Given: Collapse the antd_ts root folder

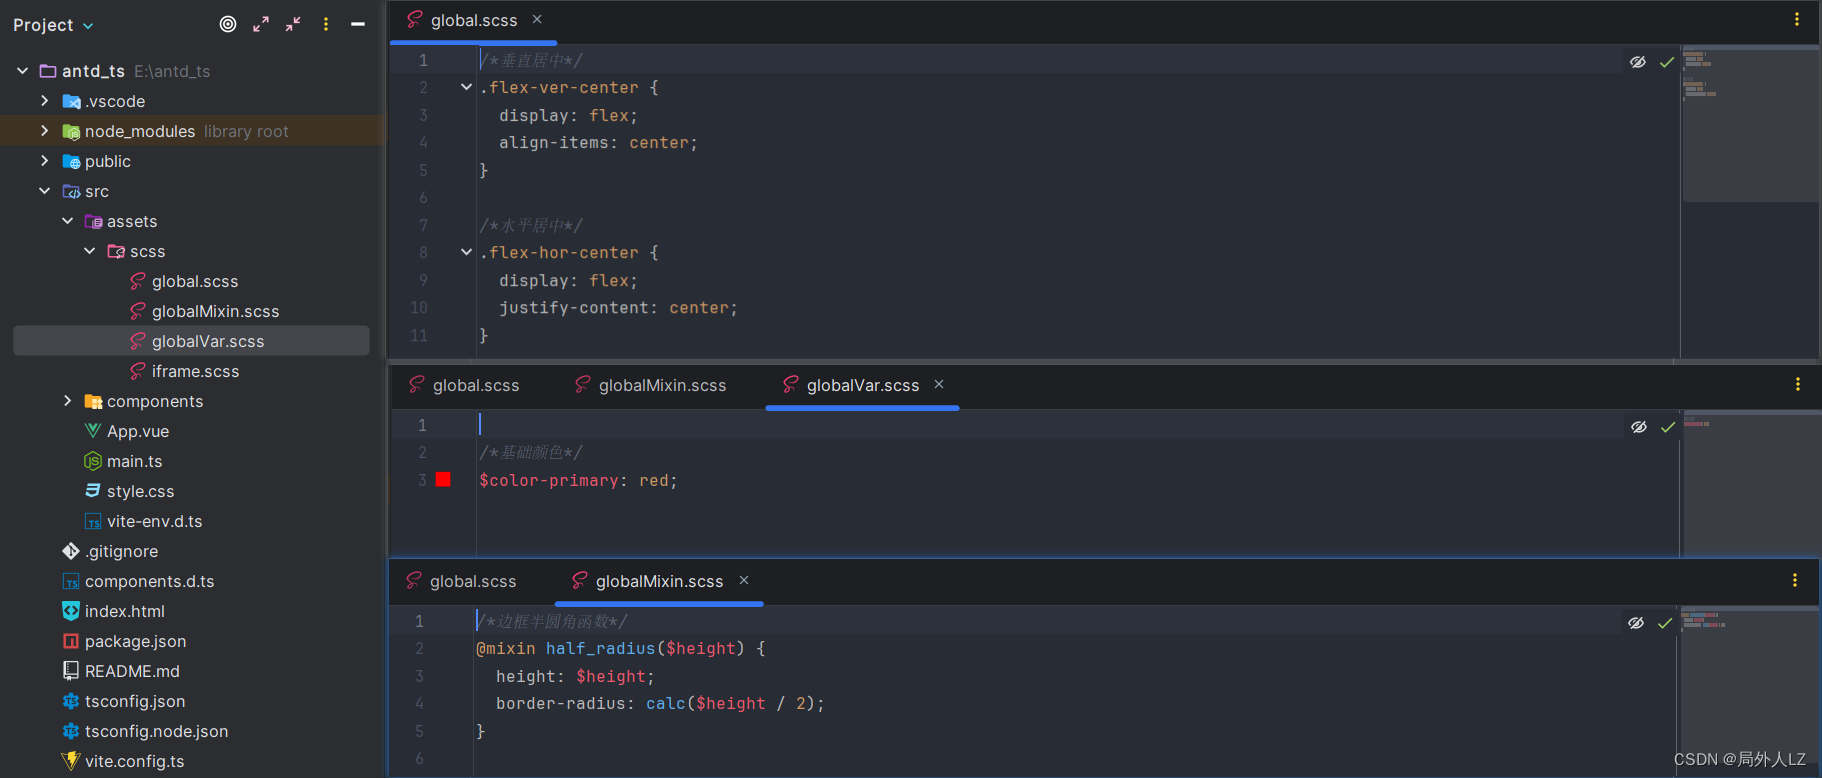Looking at the screenshot, I should tap(22, 71).
